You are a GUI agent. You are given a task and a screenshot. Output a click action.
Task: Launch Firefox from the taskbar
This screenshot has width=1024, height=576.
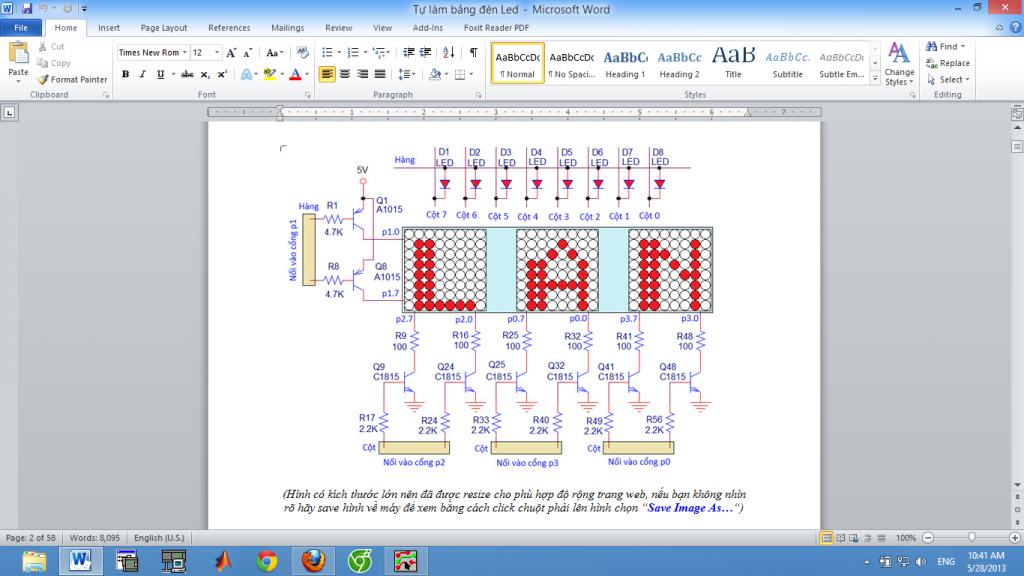coord(313,560)
